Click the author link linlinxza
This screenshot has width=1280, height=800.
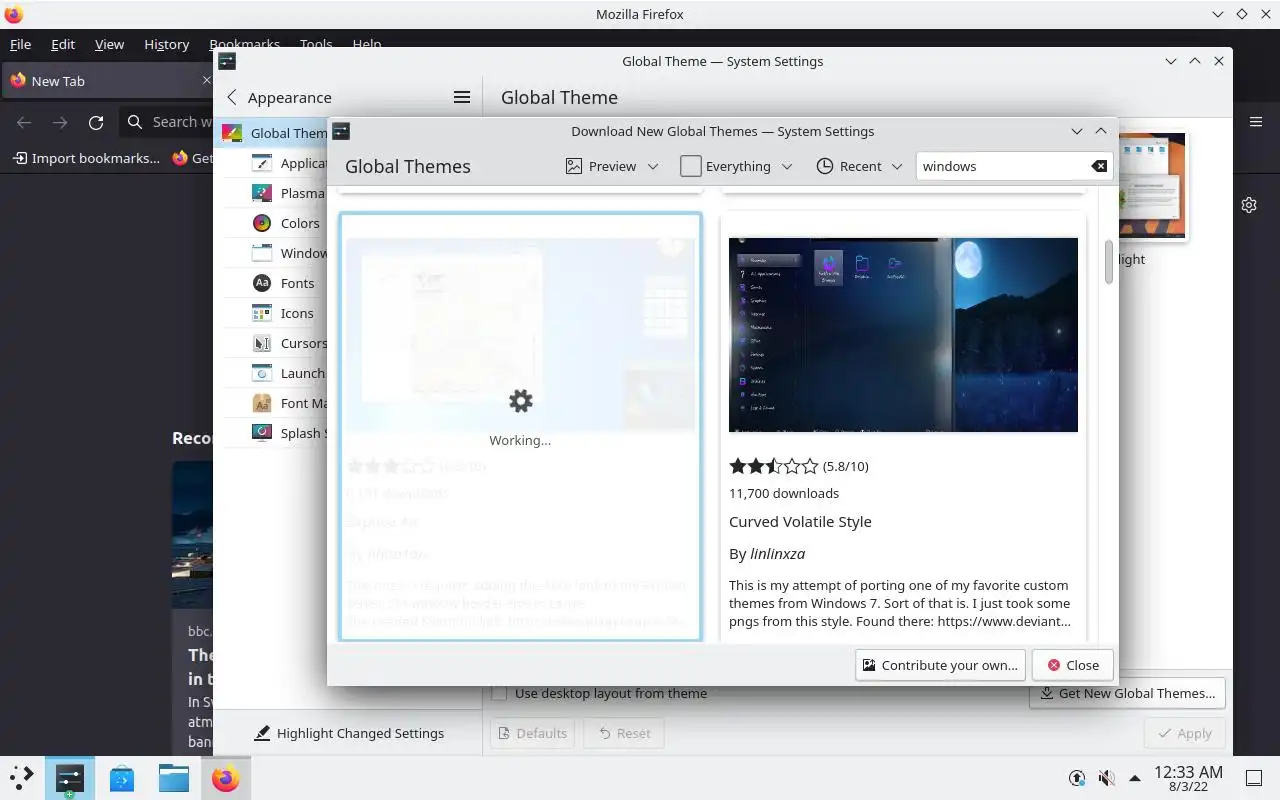(x=777, y=553)
